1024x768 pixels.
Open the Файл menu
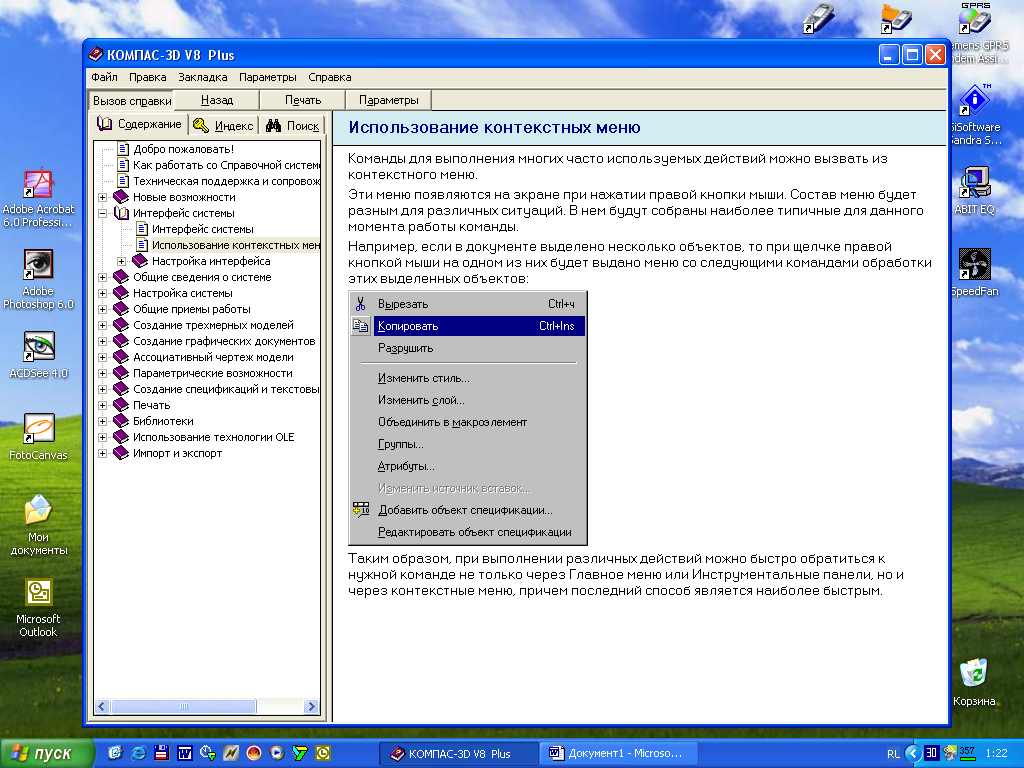pos(104,77)
